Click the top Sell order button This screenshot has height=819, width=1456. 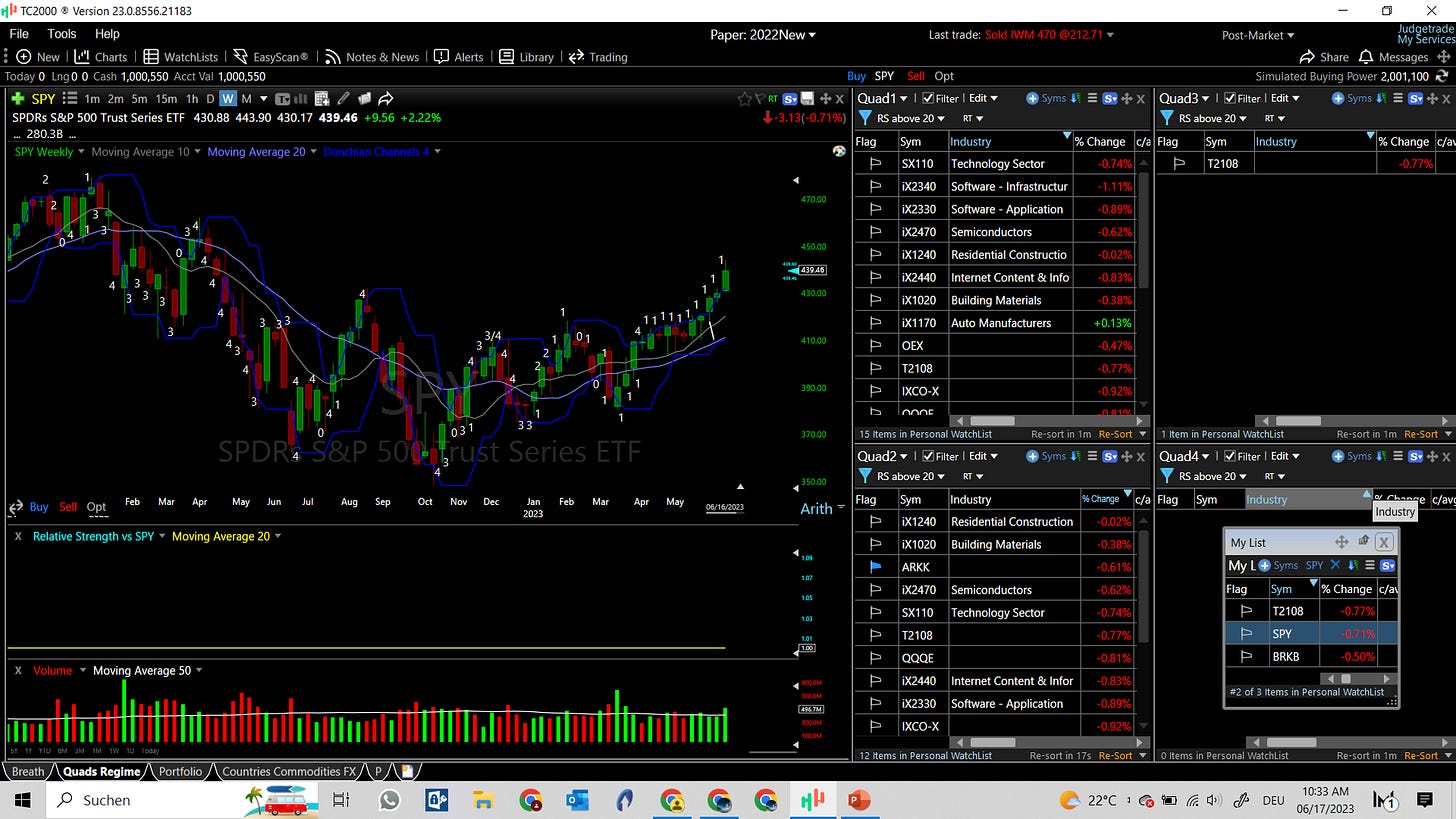pyautogui.click(x=915, y=76)
